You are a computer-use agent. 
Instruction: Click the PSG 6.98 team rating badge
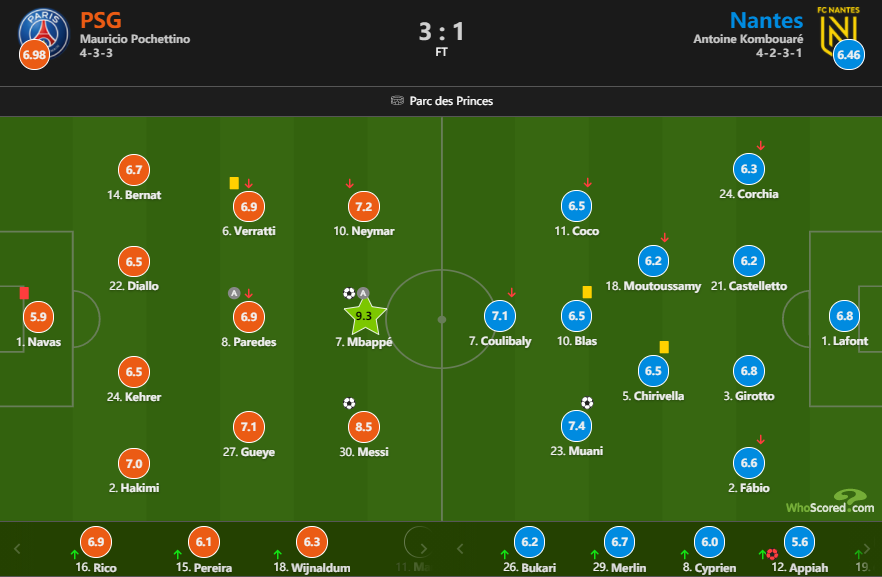[33, 55]
